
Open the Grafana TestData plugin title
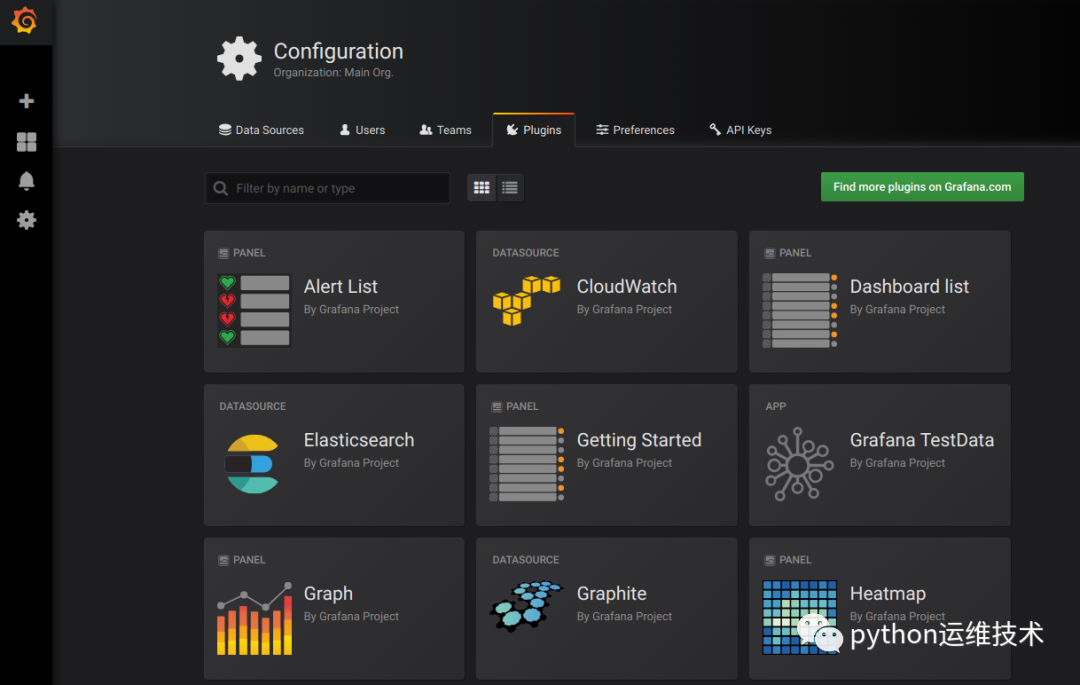tap(922, 440)
